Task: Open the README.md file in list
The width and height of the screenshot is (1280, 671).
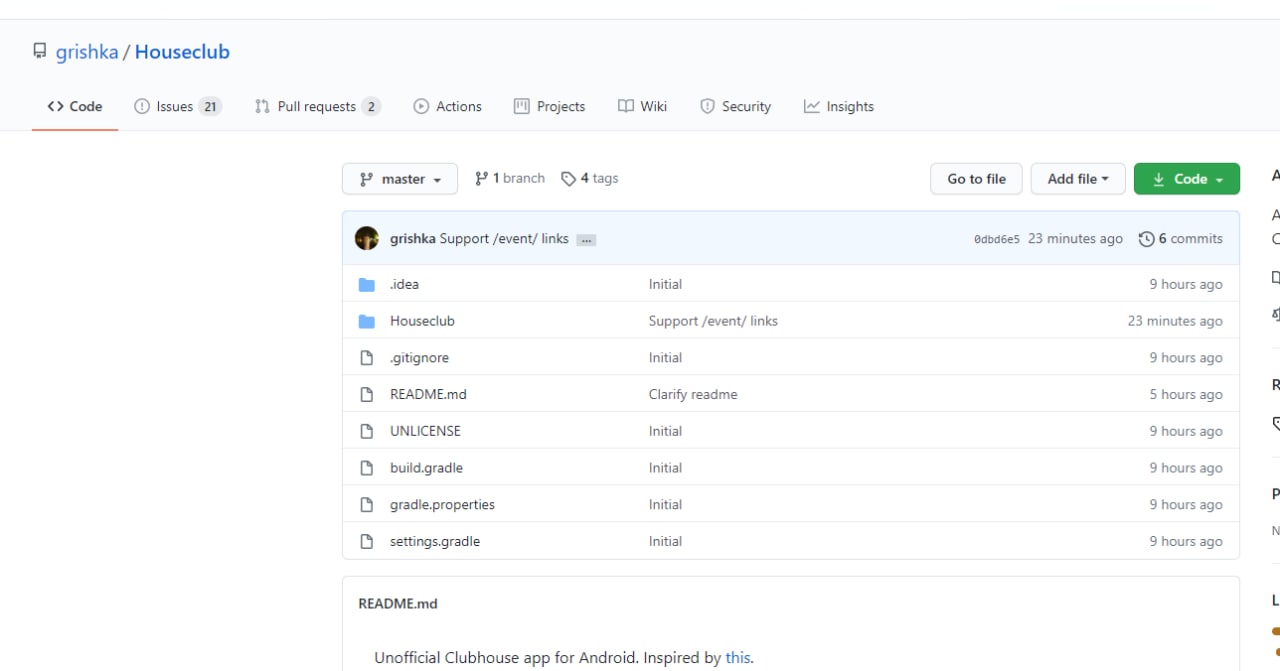Action: coord(428,394)
